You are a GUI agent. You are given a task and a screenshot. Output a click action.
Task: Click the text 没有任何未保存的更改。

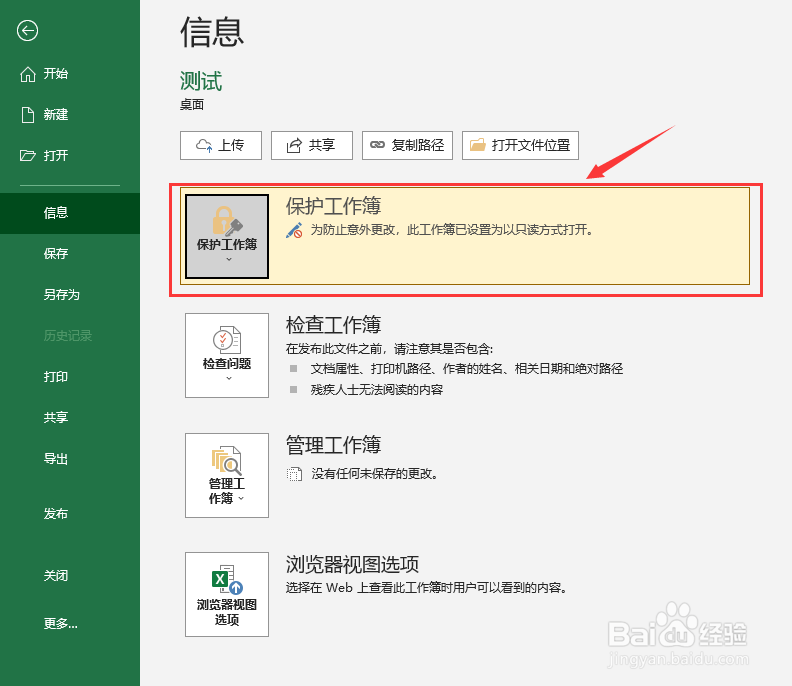374,474
